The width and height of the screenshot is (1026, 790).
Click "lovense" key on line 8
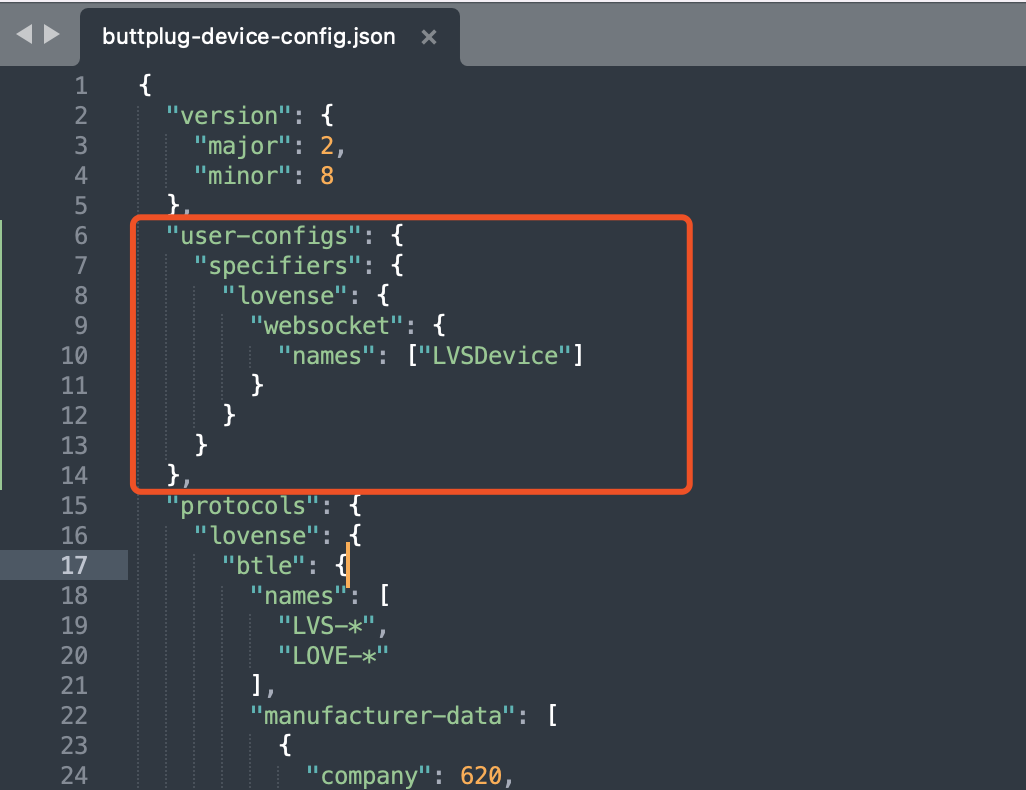(x=285, y=296)
